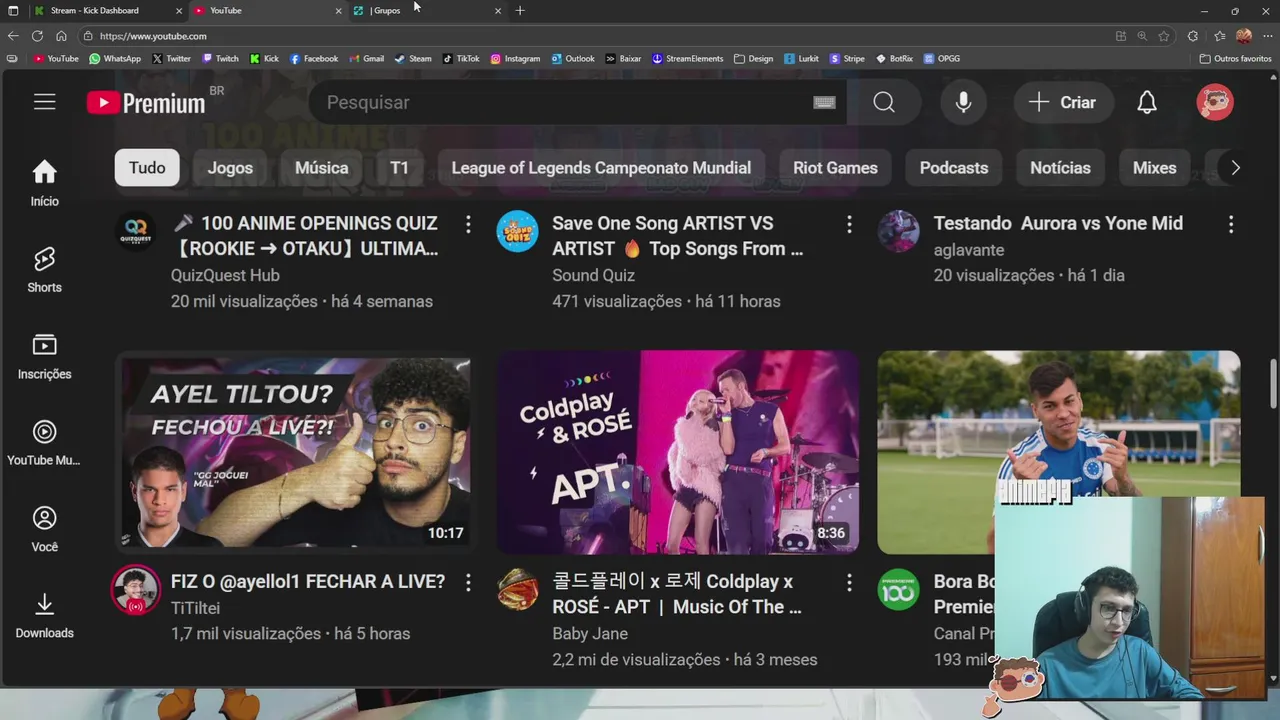Screen dimensions: 1280x720
Task: Click the magnifying glass search button
Action: tap(884, 102)
